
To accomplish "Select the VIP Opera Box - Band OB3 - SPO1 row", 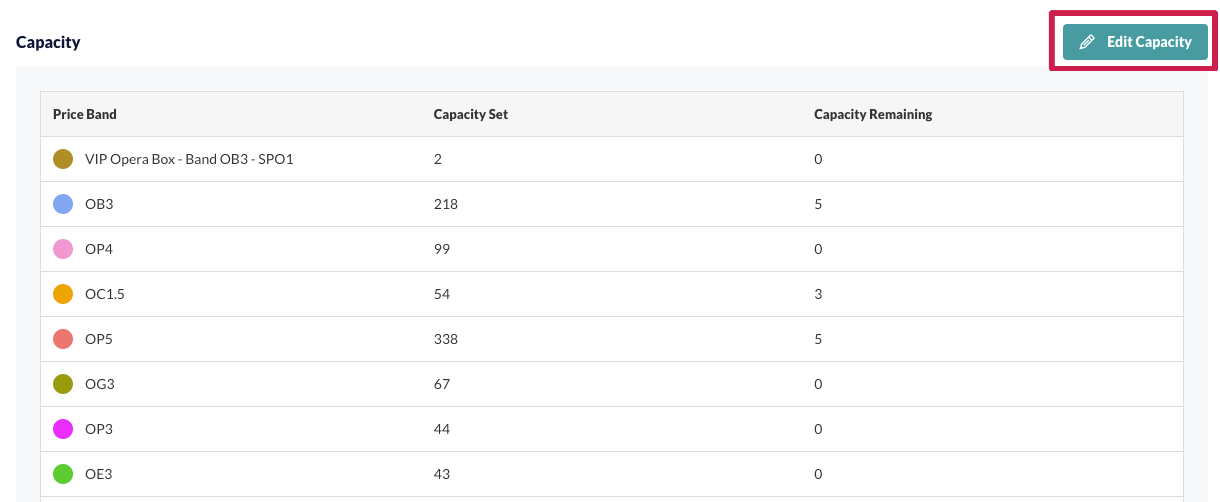I will coord(612,159).
